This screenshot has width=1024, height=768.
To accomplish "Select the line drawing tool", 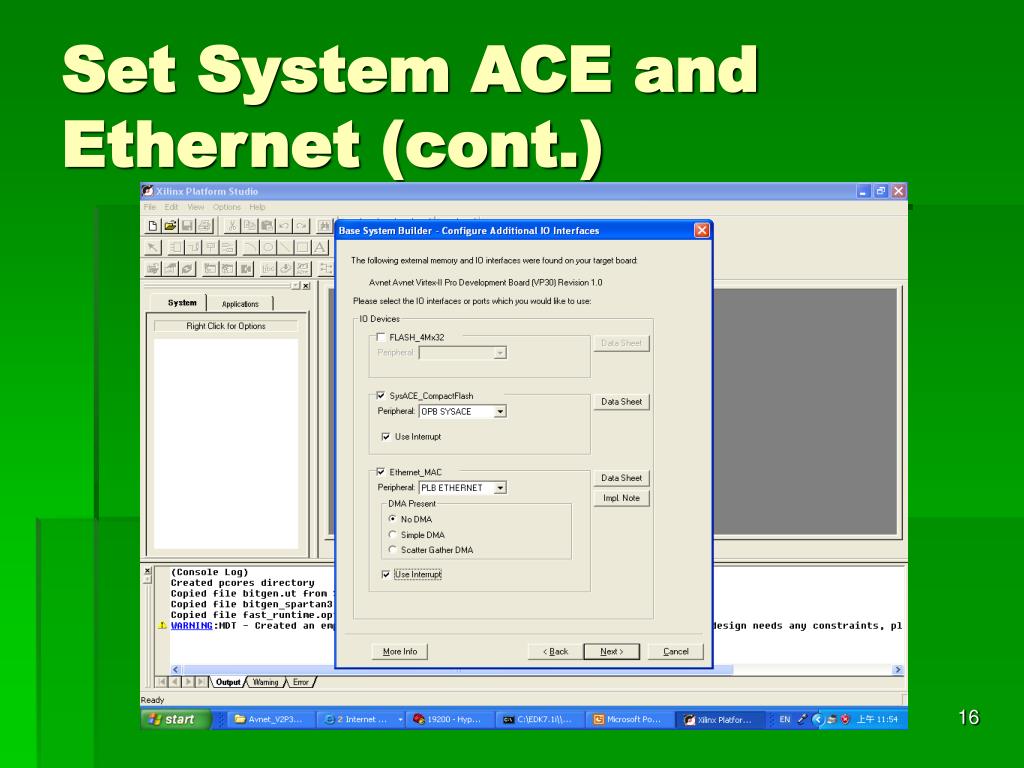I will click(x=285, y=248).
